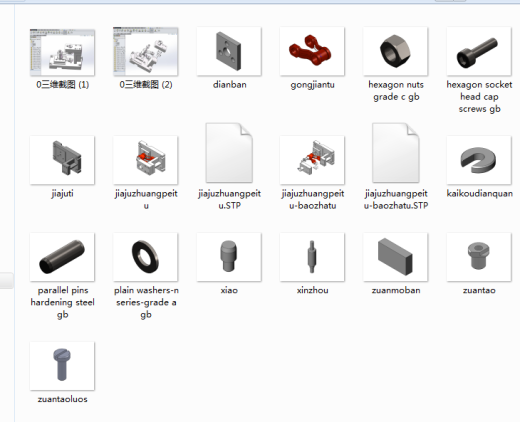Select the red gongjiantu part icon

pyautogui.click(x=312, y=52)
